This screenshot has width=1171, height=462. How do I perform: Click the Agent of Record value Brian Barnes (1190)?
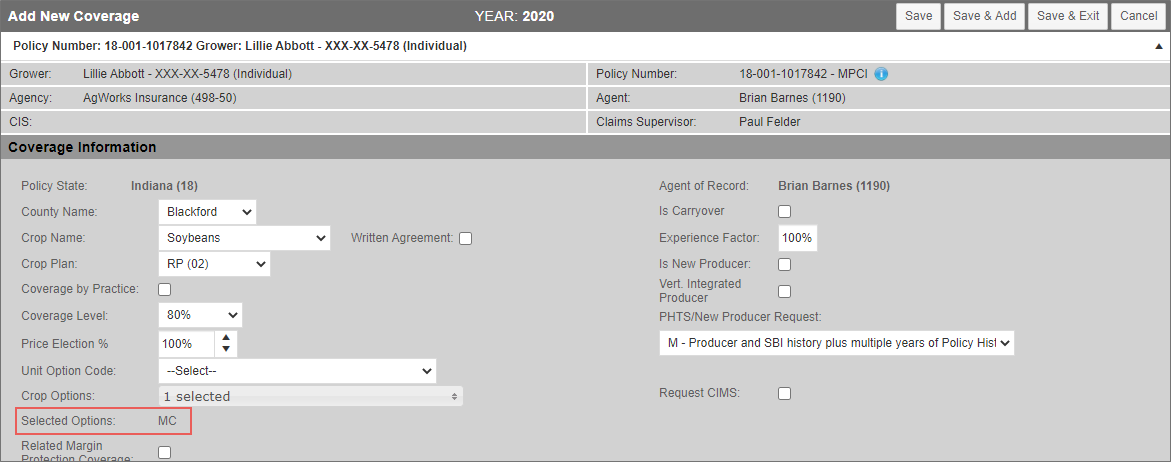coord(834,186)
